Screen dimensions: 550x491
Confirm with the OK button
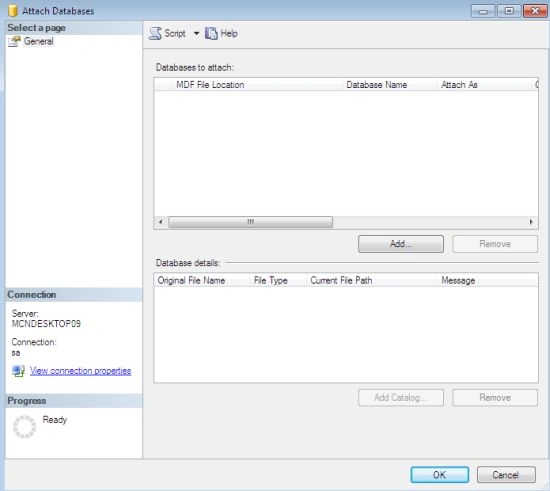440,475
